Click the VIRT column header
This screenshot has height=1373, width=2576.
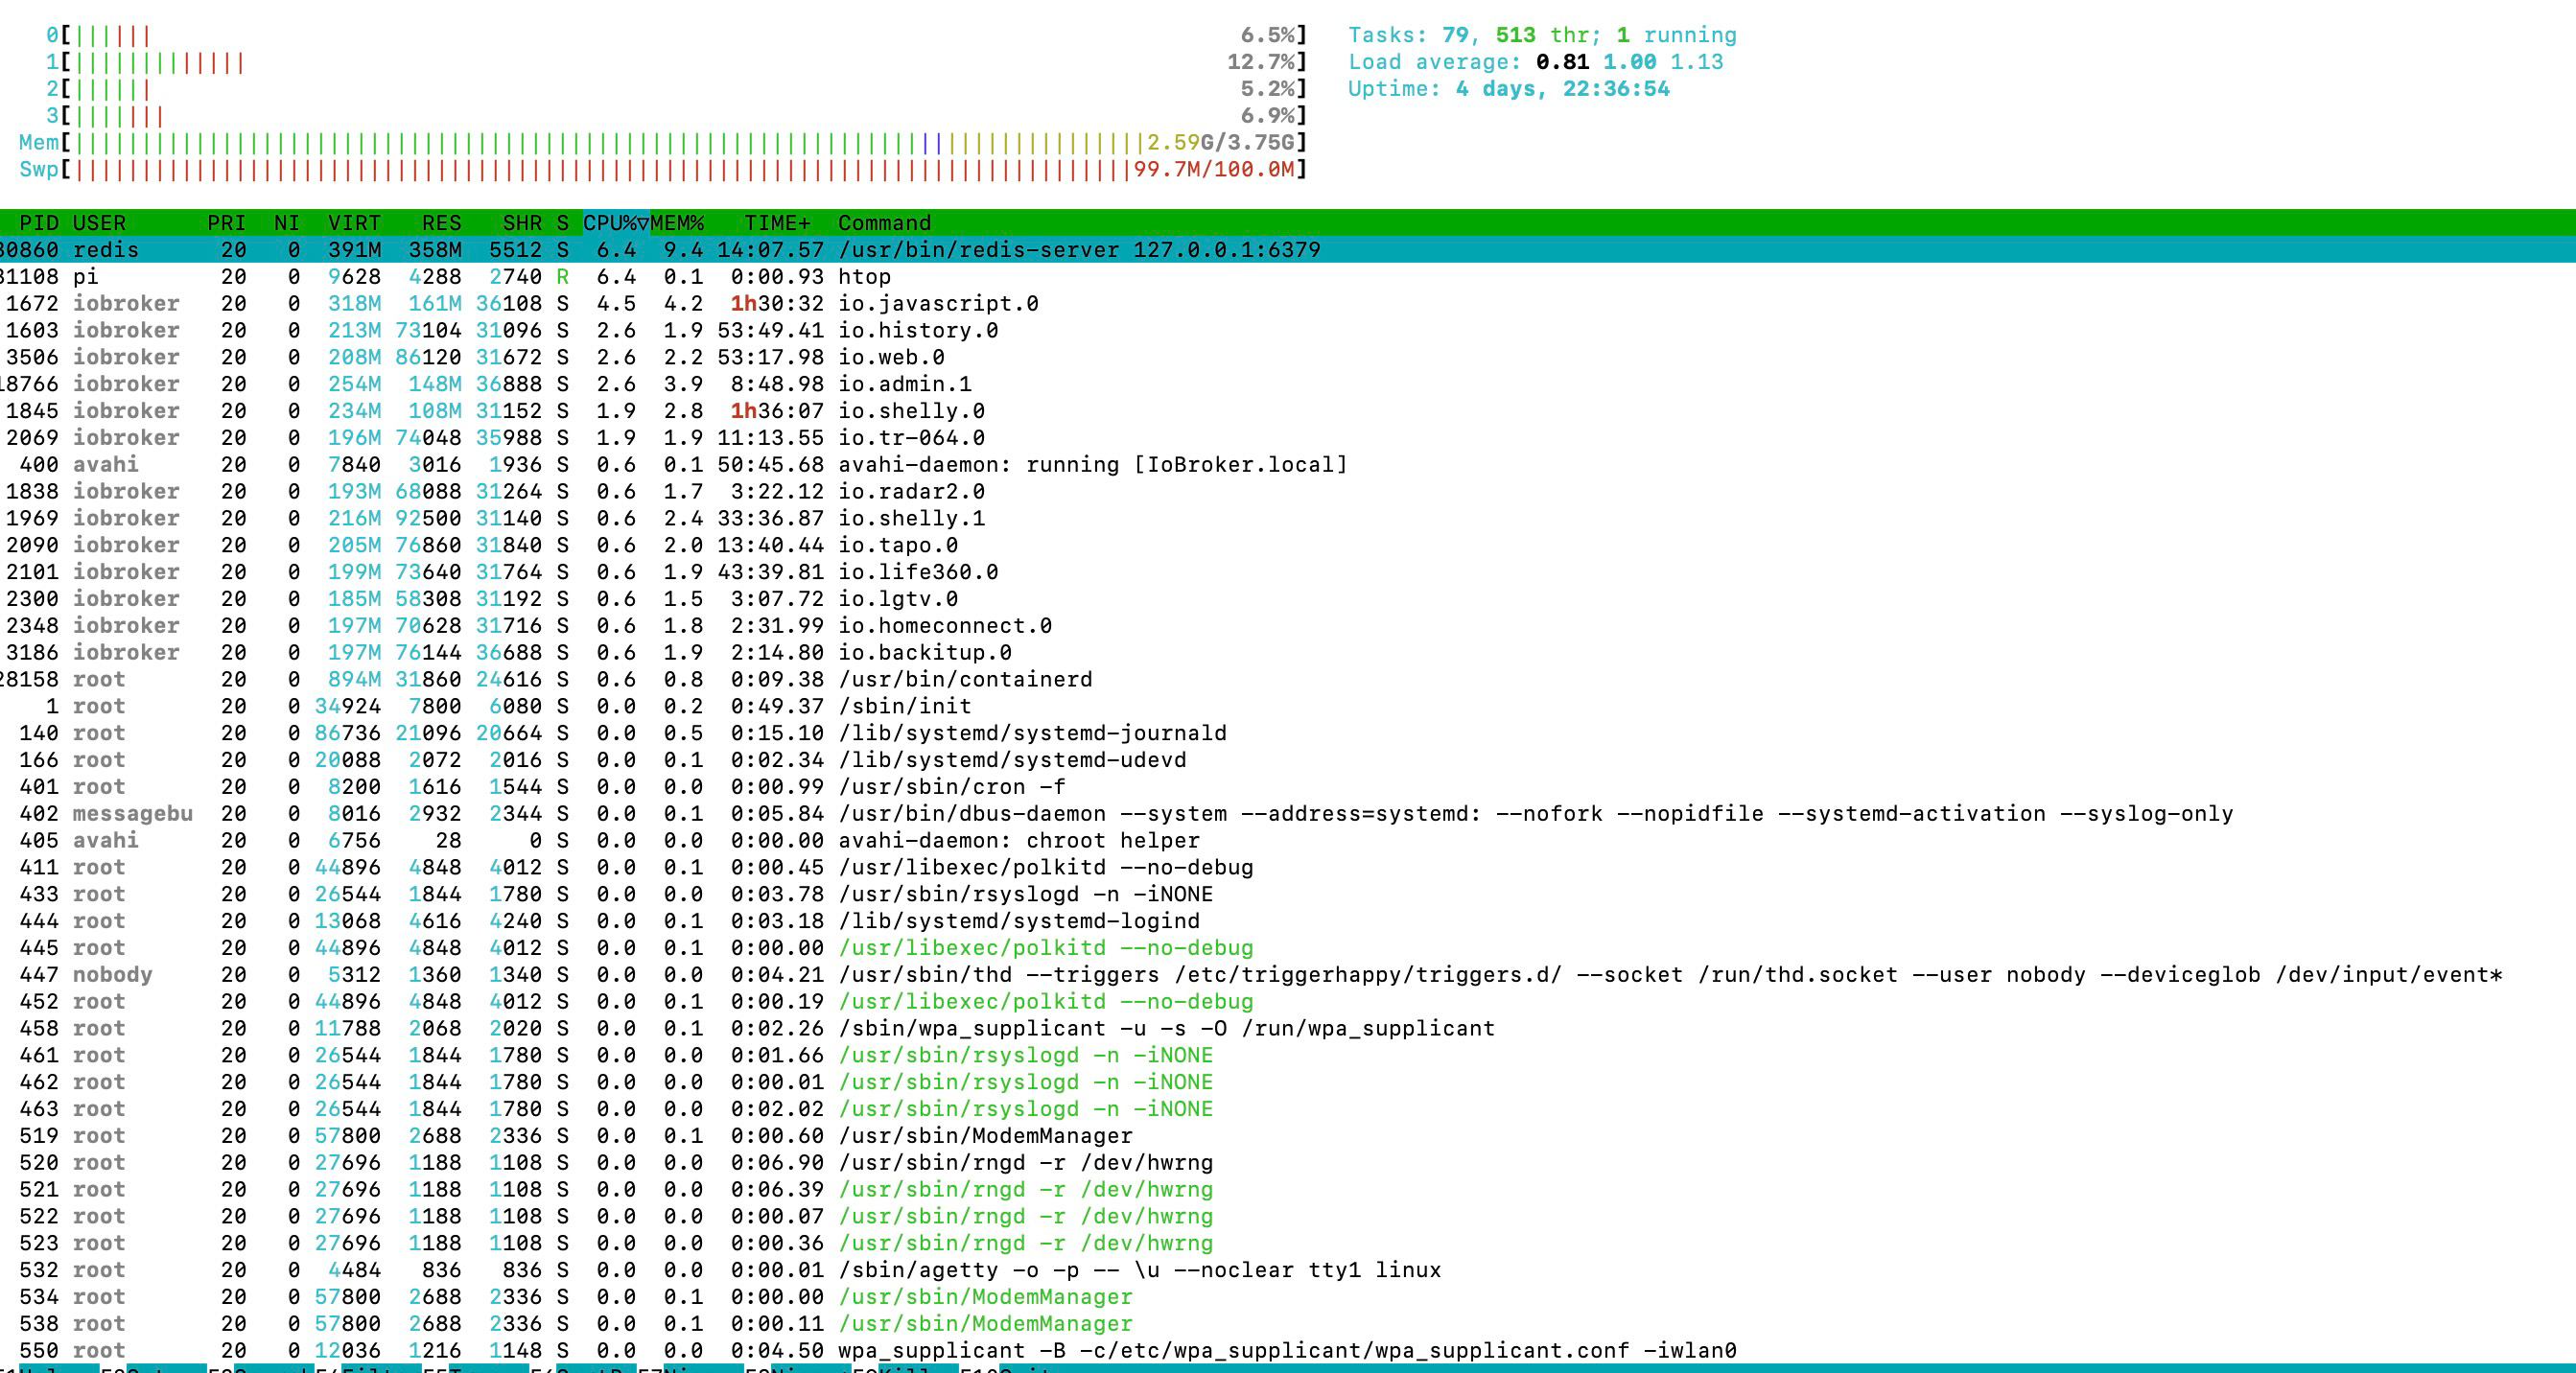coord(354,223)
